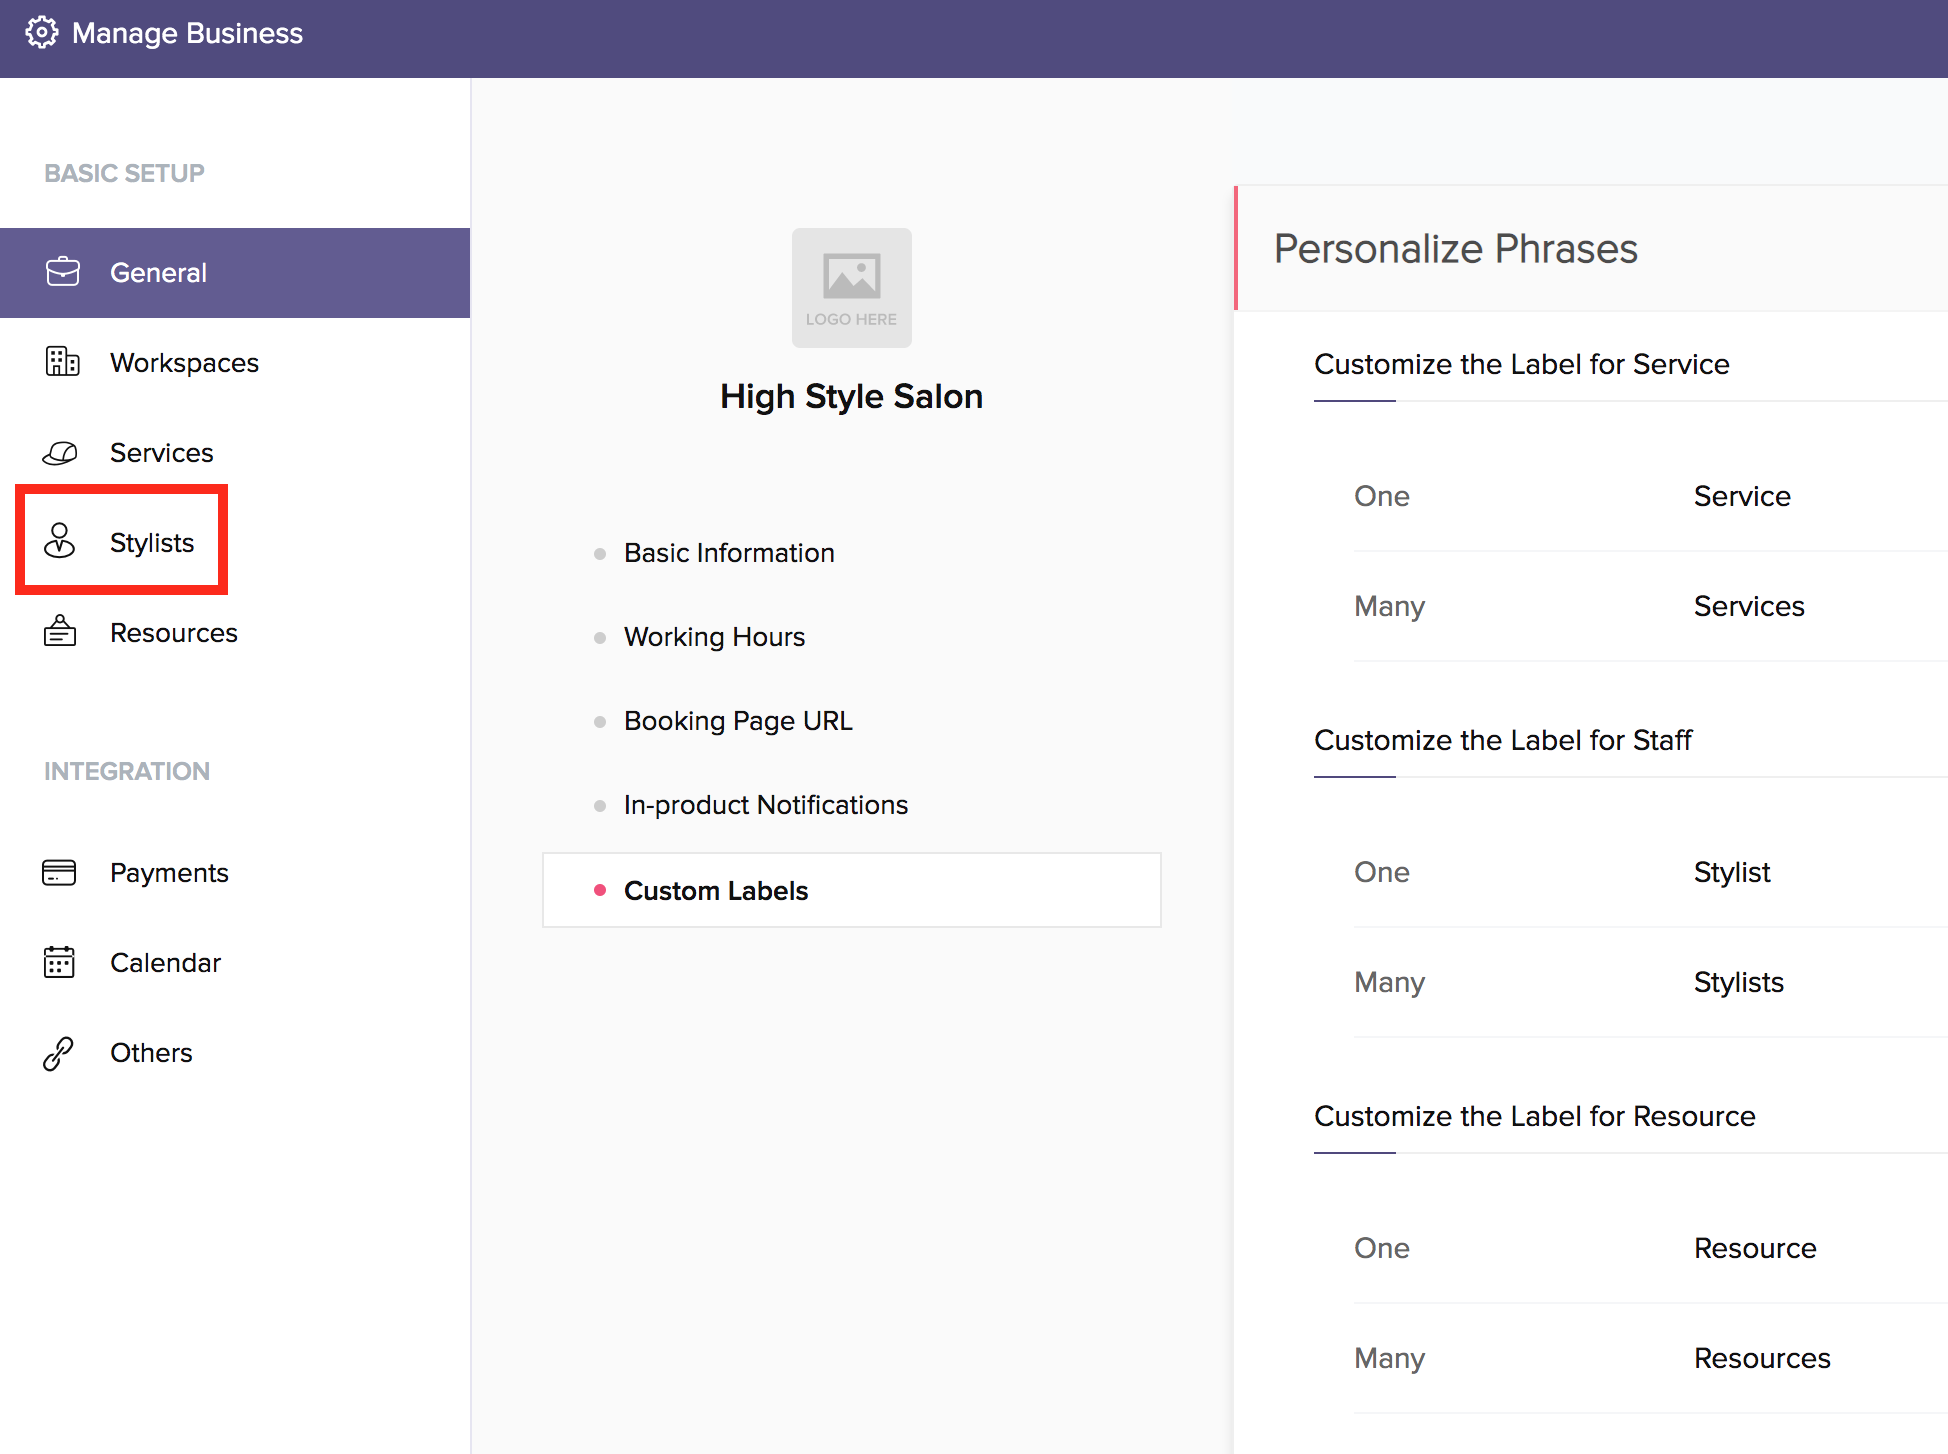Open In-product Notifications settings
1948x1454 pixels.
coord(765,805)
